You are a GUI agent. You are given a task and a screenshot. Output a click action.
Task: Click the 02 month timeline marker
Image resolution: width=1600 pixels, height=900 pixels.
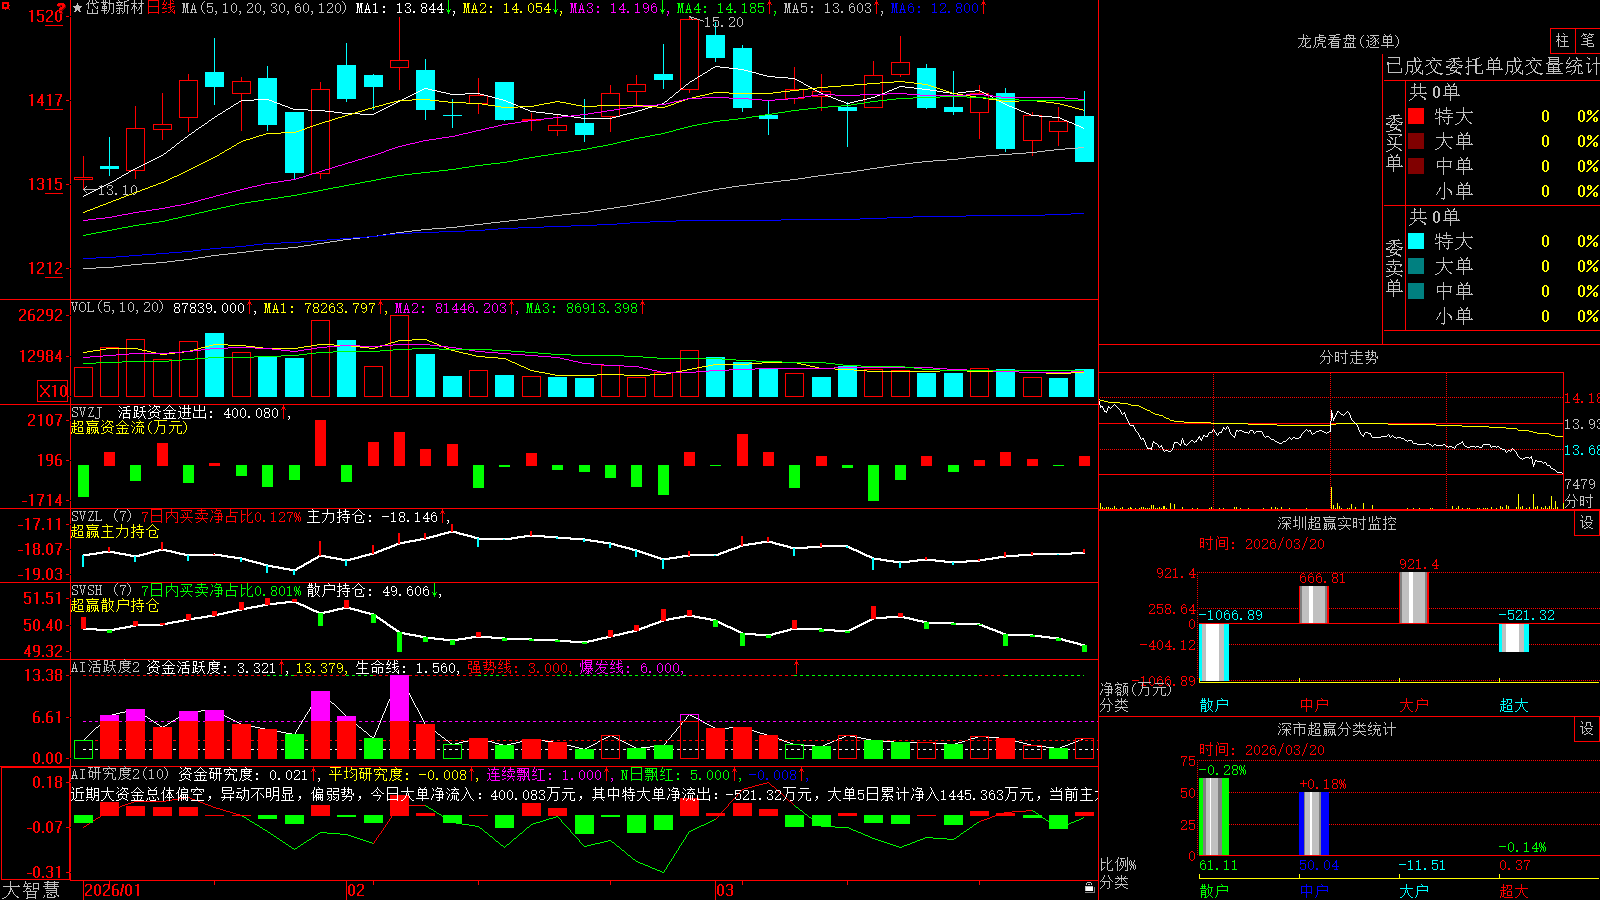pos(356,890)
